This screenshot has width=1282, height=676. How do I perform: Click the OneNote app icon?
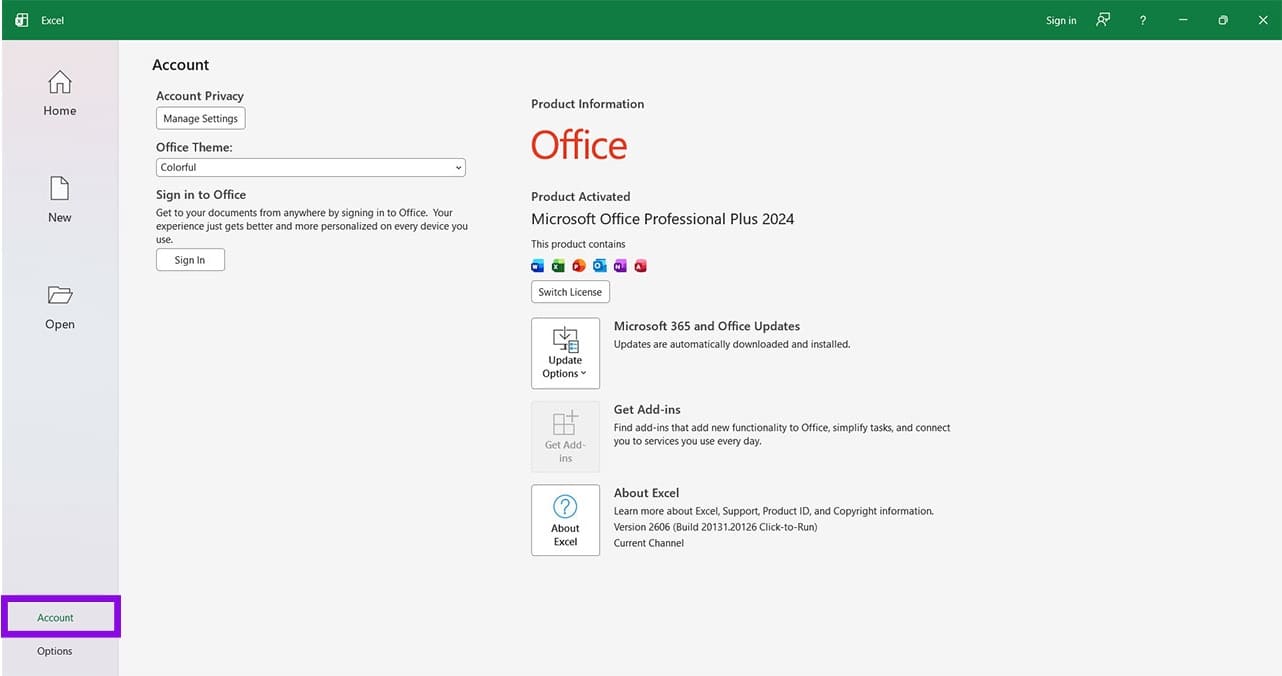(620, 266)
